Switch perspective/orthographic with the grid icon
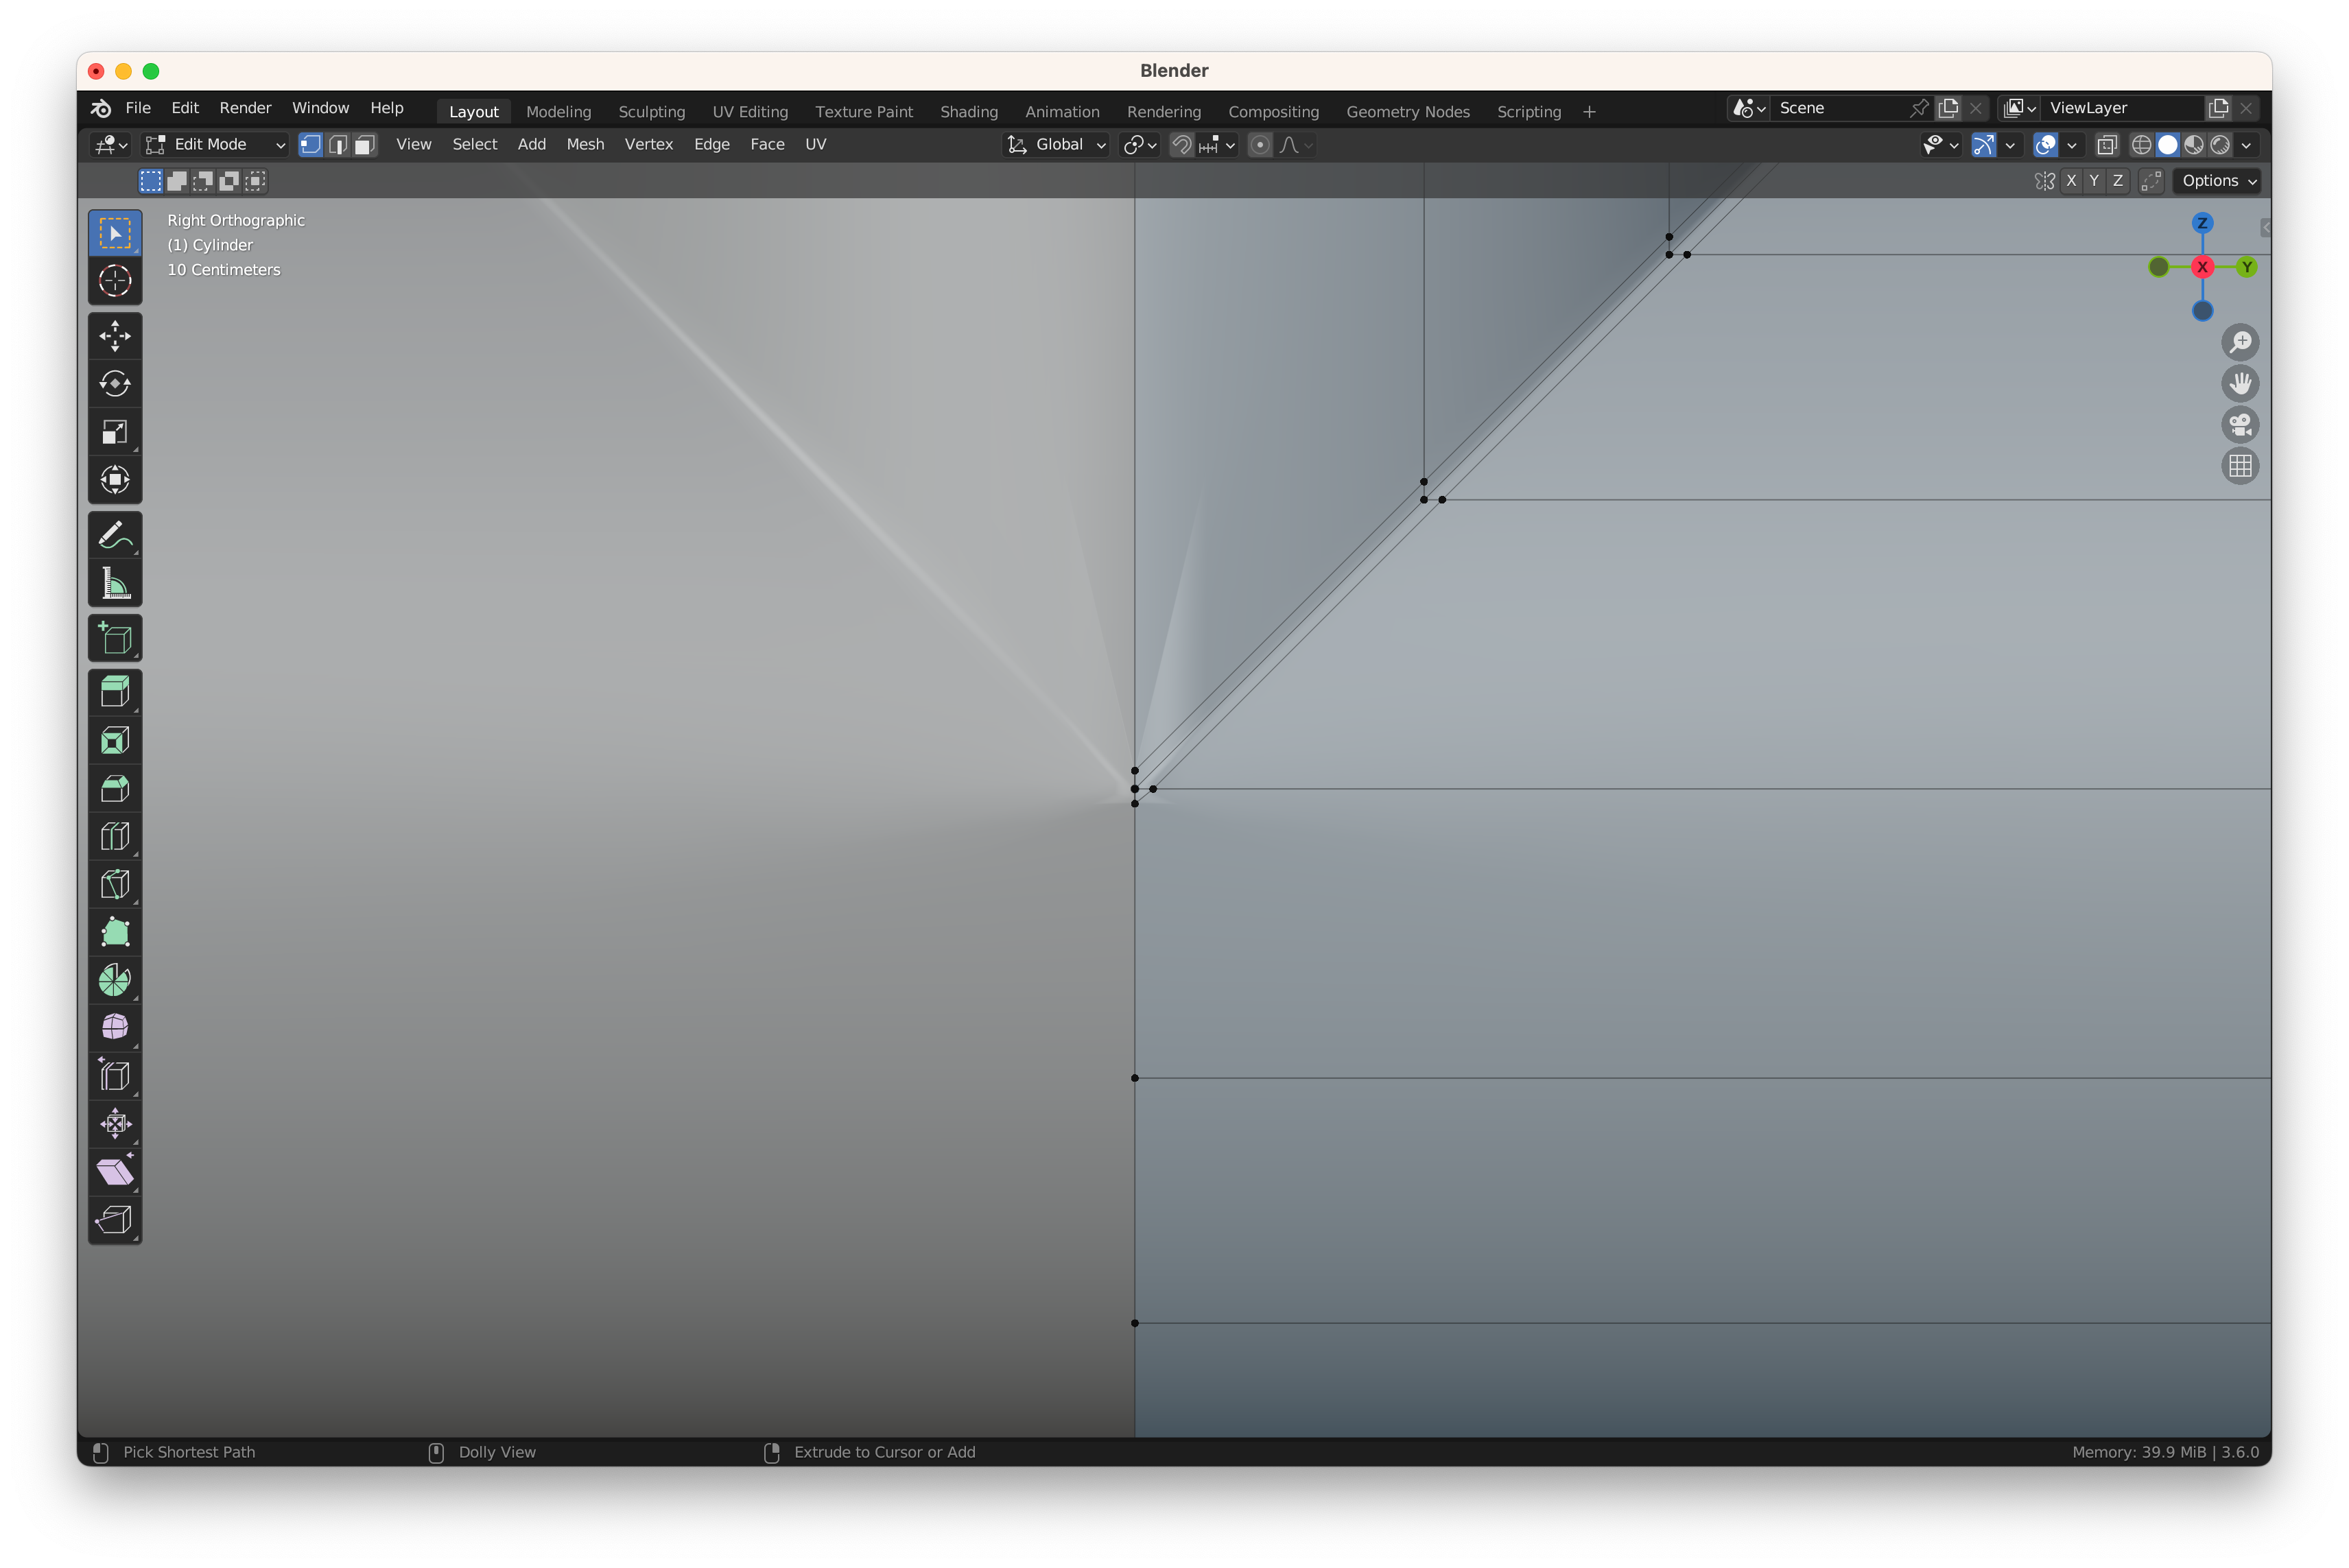The height and width of the screenshot is (1568, 2349). pos(2239,466)
